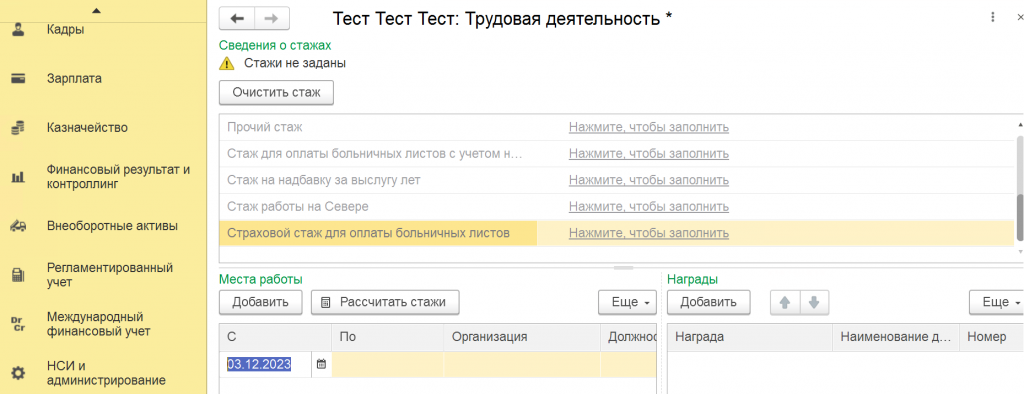The image size is (1024, 394).
Task: Click the С column header
Action: point(275,337)
